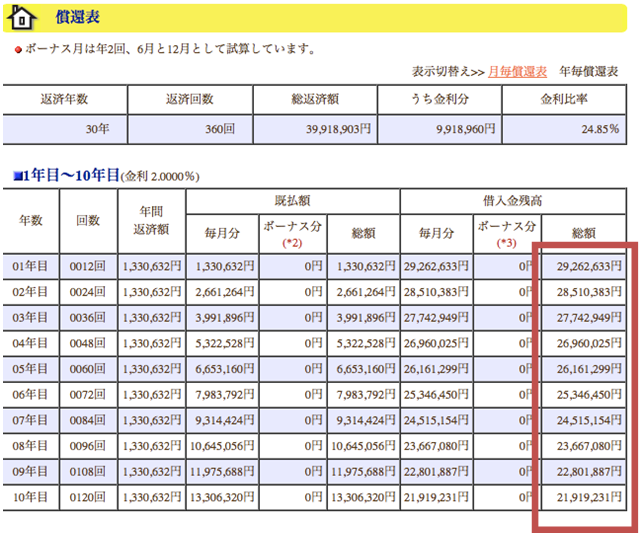
Task: Click the (*2) footnote under 既払額 ボーナス分
Action: 292,242
